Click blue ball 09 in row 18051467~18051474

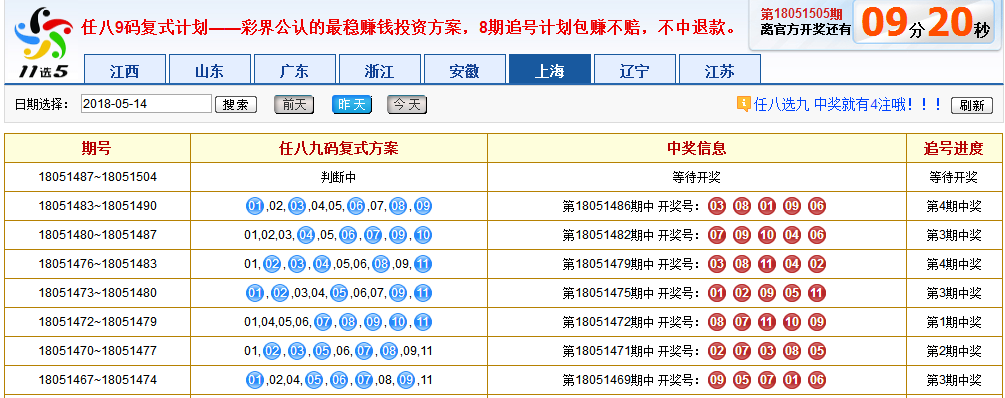point(406,380)
